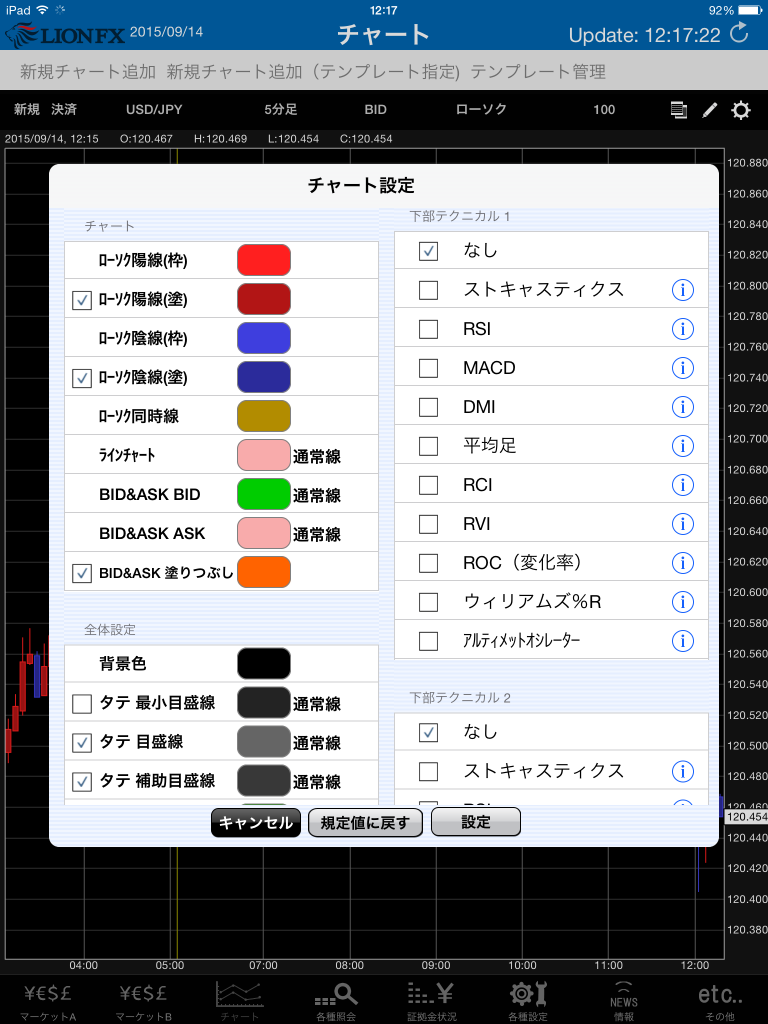Screen dimensions: 768x1024
Task: Open etc. その他 icon
Action: click(720, 1001)
